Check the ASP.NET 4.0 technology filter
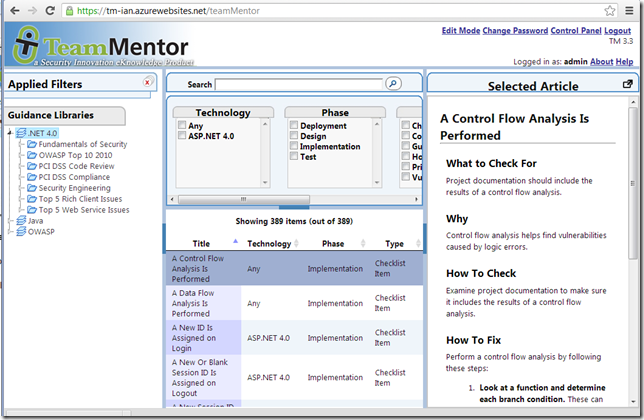 (181, 136)
